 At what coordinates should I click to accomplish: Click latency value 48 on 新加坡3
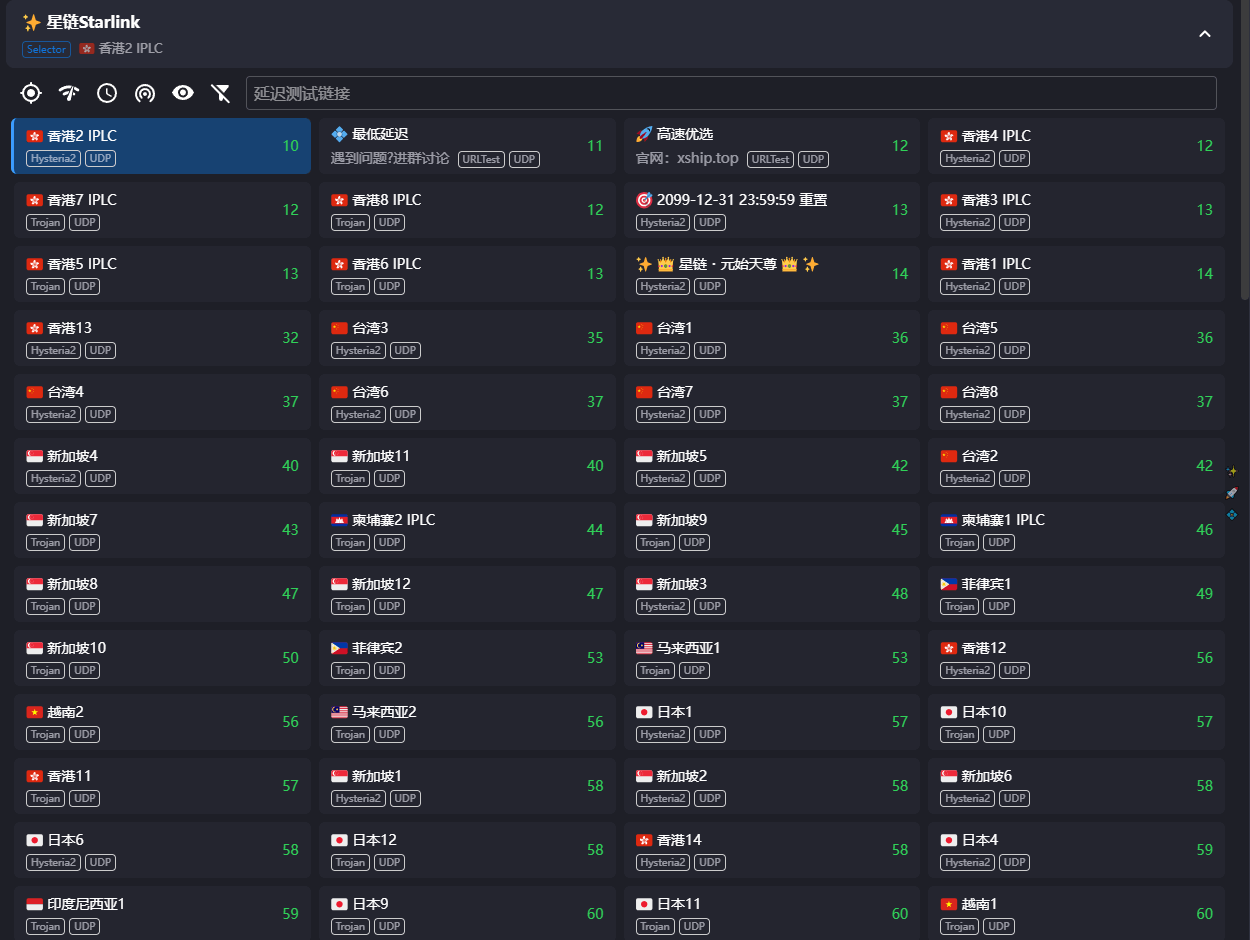900,594
